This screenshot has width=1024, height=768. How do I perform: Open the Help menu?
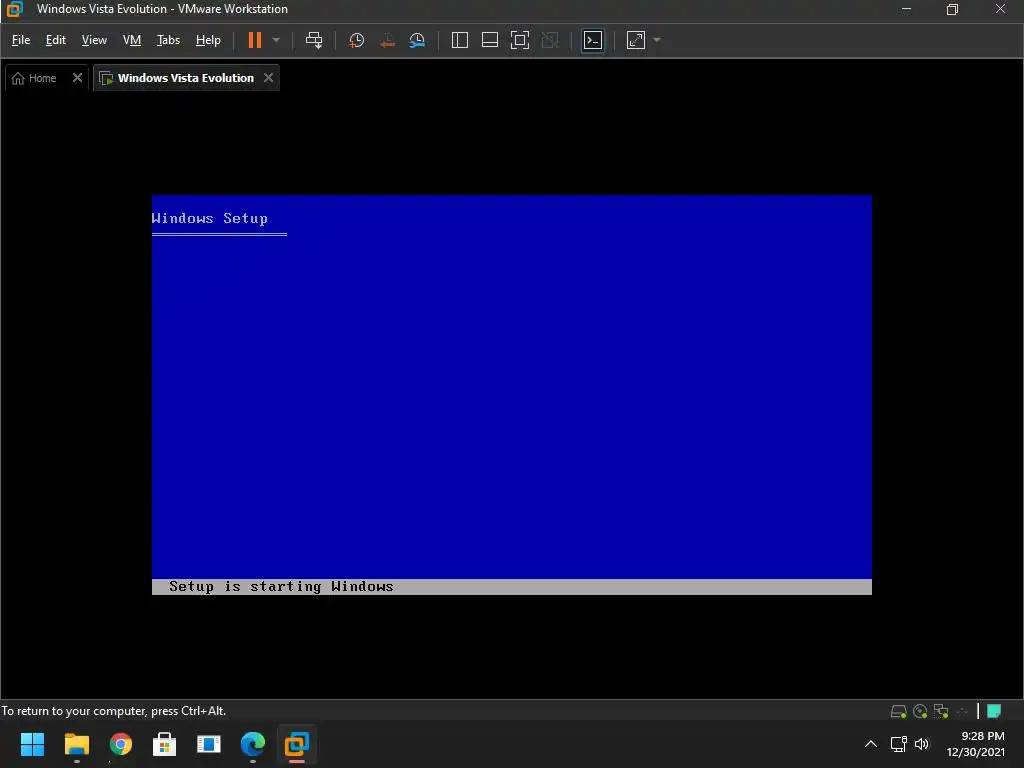[208, 40]
